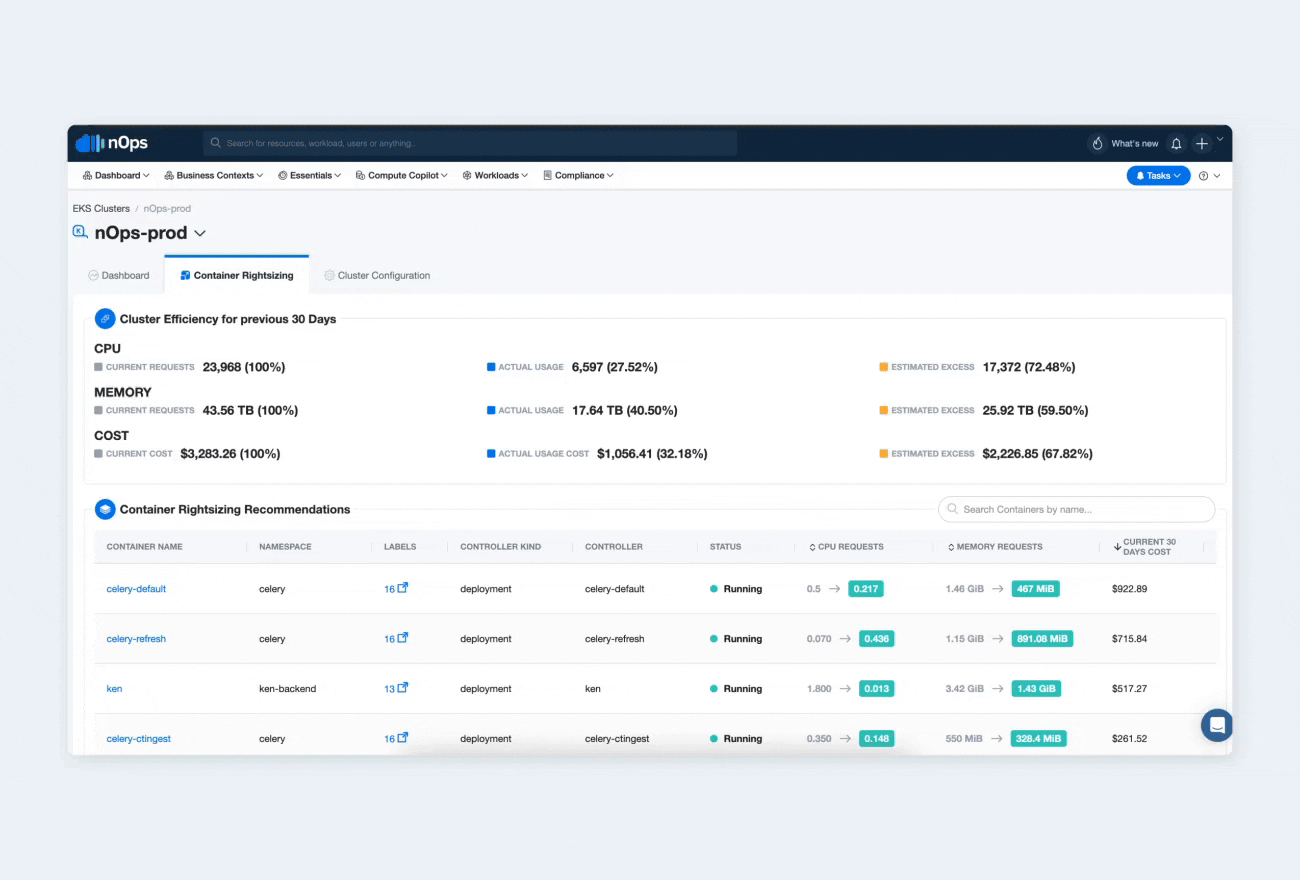1300x880 pixels.
Task: Open the ken container link
Action: [x=114, y=689]
